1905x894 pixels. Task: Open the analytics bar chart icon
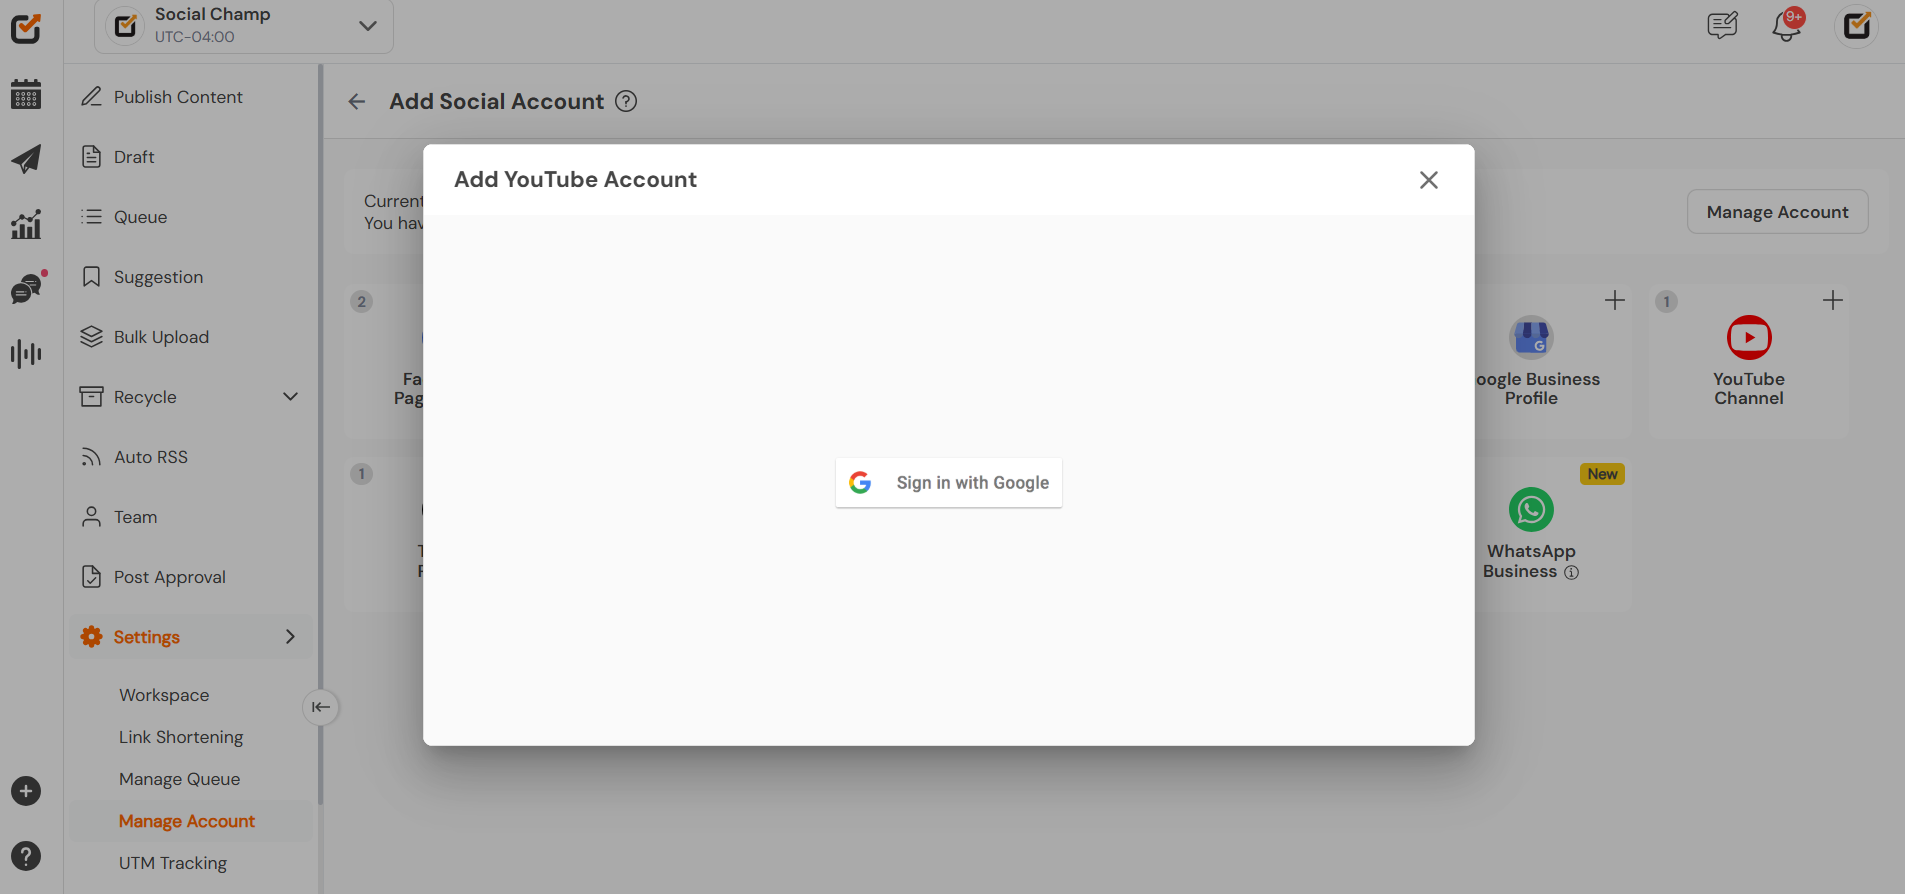click(x=26, y=224)
